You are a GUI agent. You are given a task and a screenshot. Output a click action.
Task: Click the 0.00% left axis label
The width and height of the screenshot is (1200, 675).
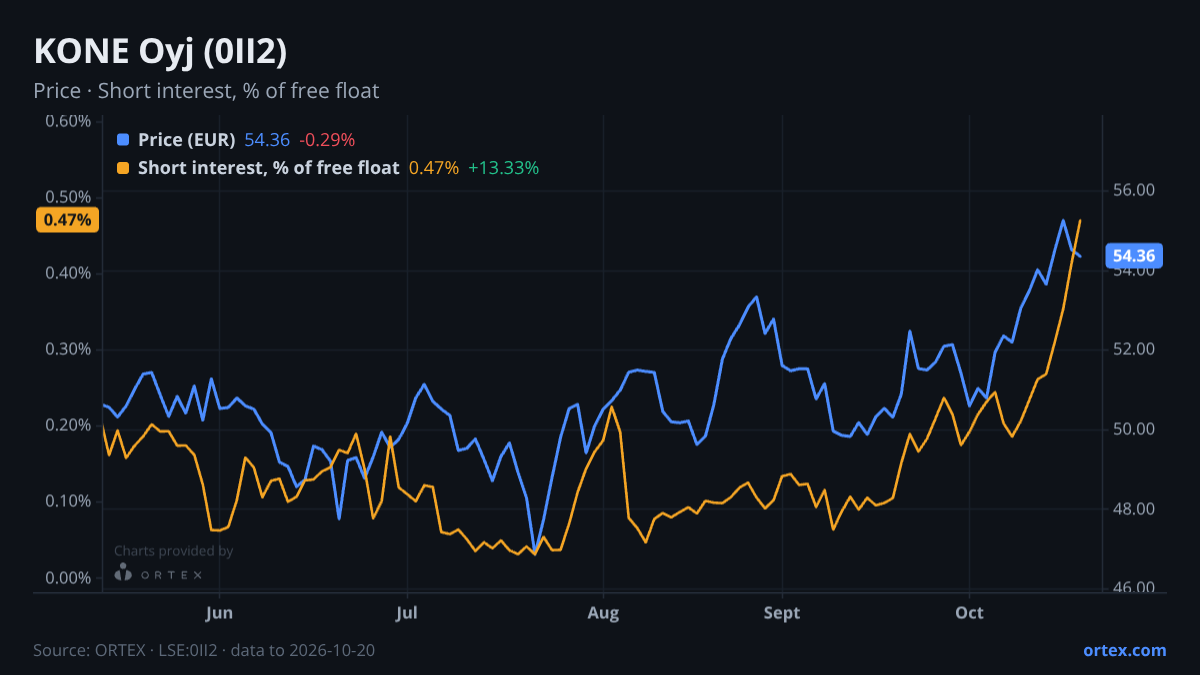[x=68, y=577]
